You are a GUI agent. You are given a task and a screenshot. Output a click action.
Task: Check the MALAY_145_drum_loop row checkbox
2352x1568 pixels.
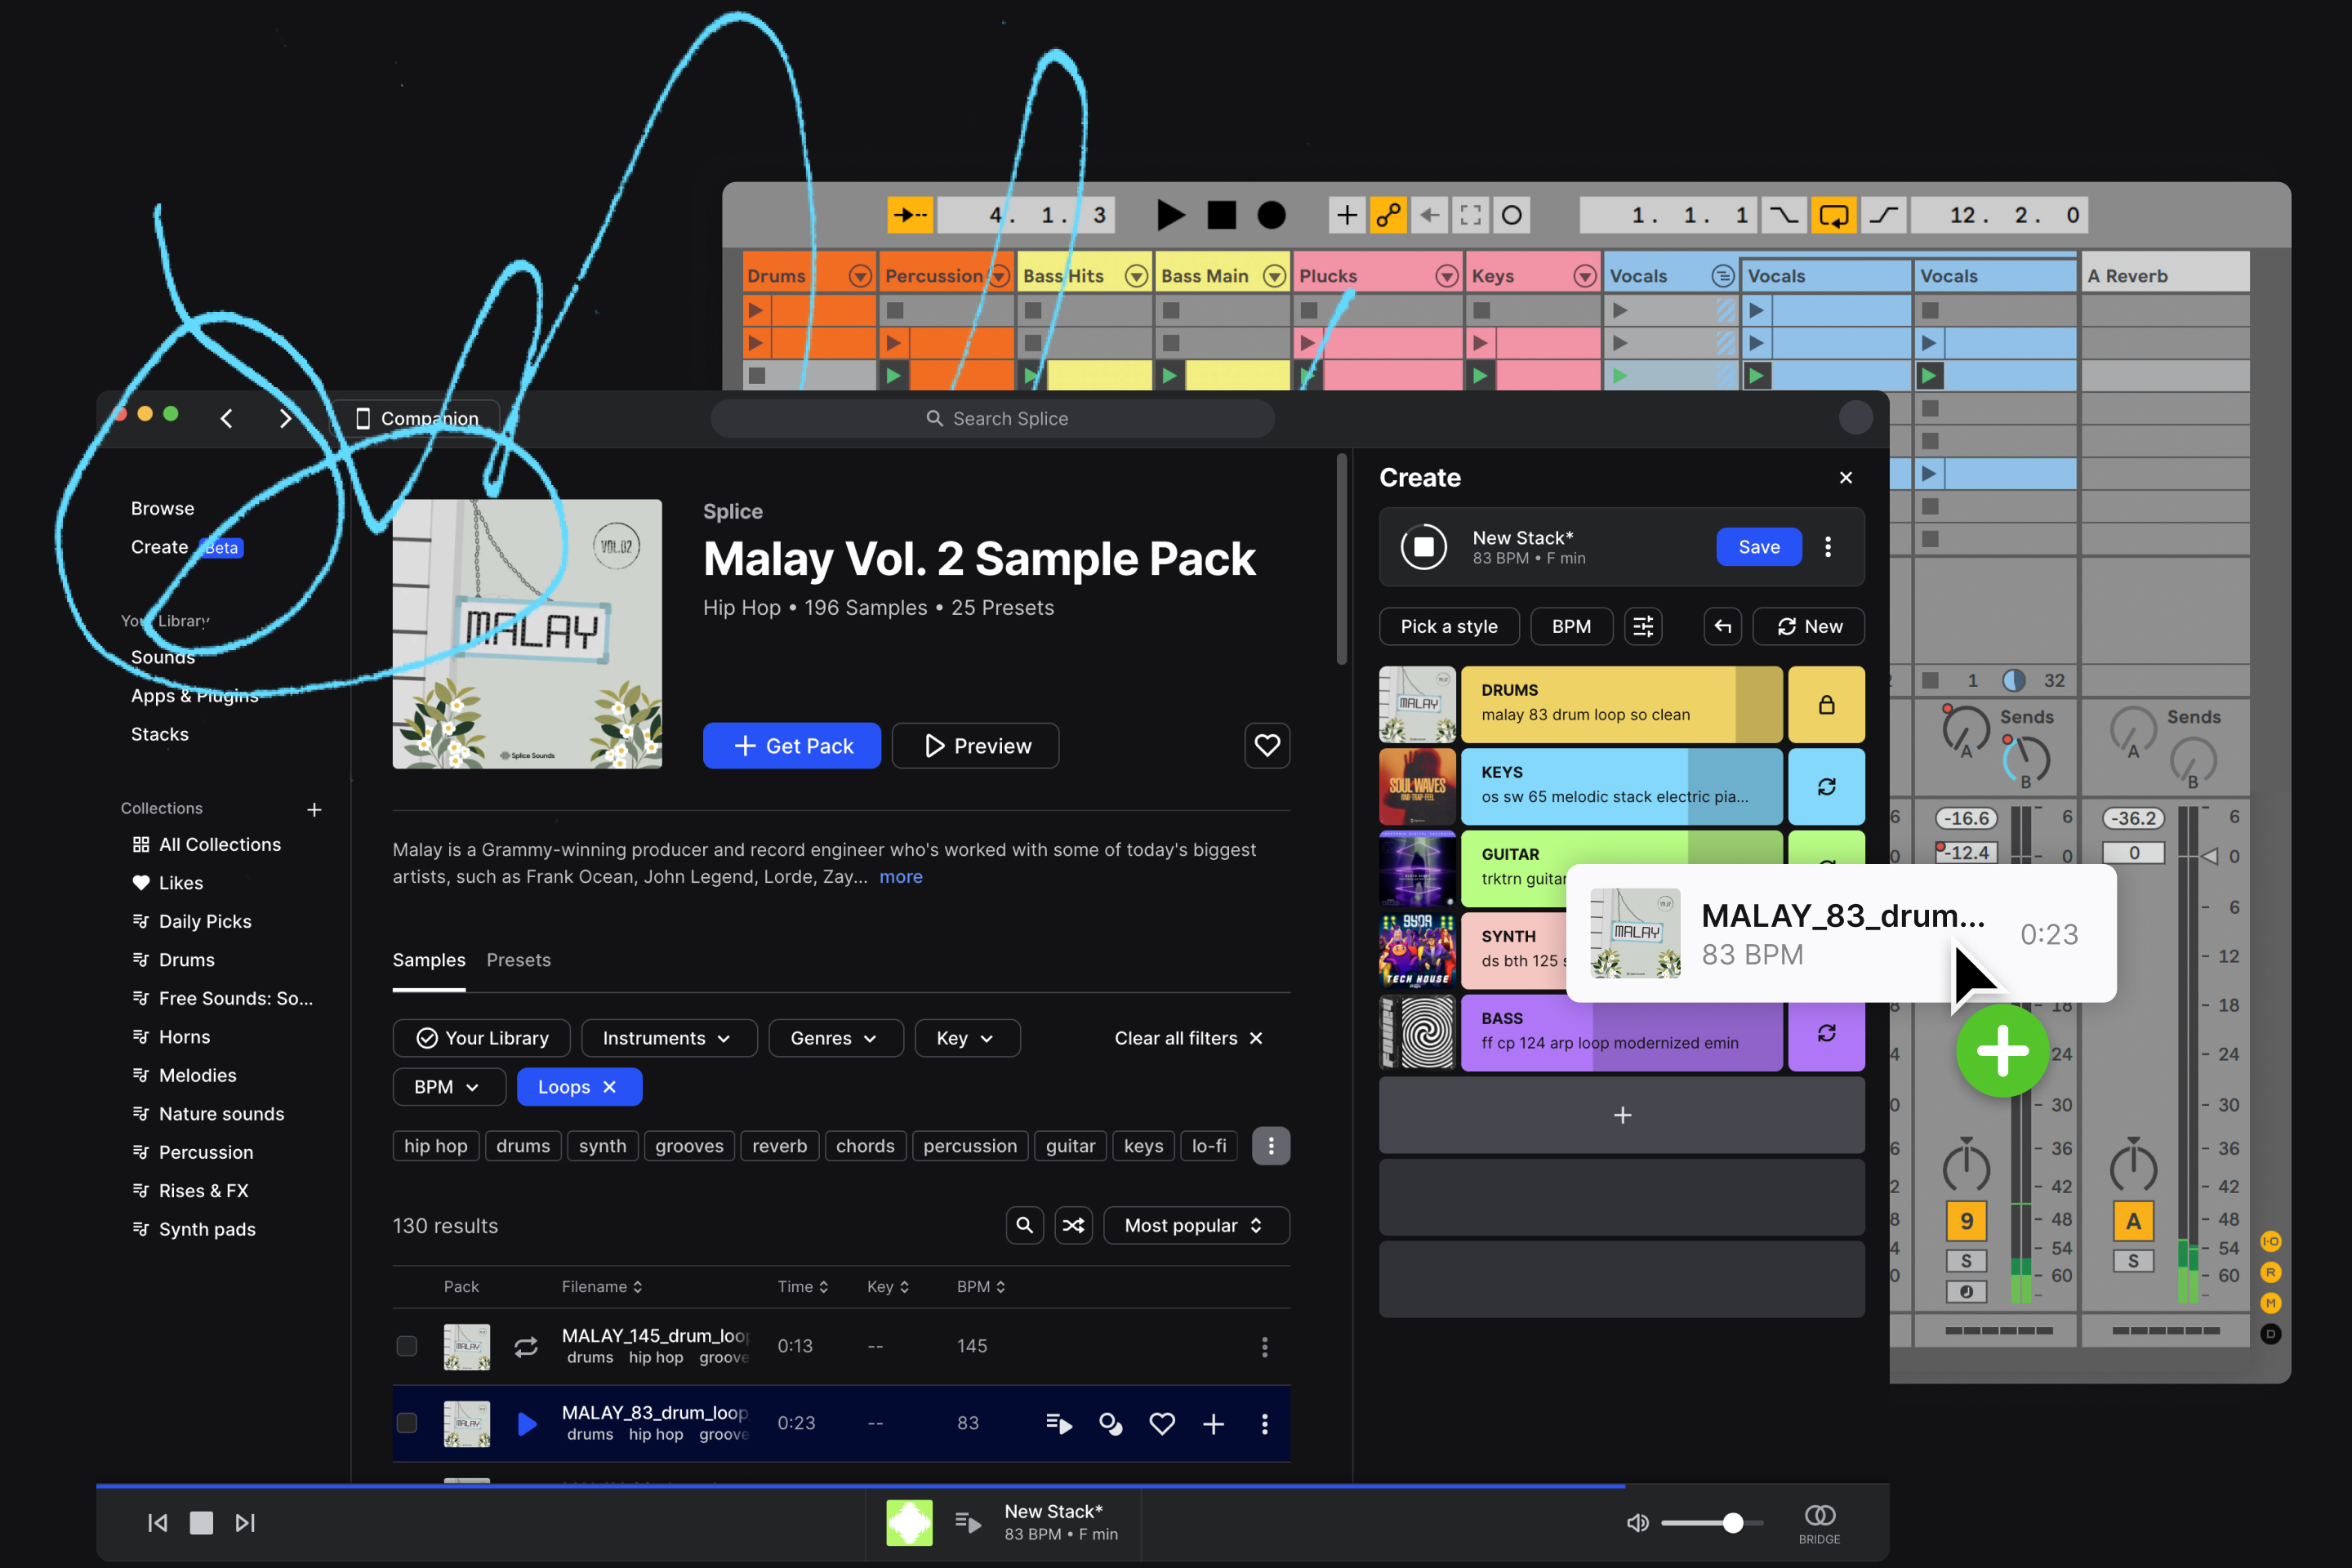pos(407,1346)
